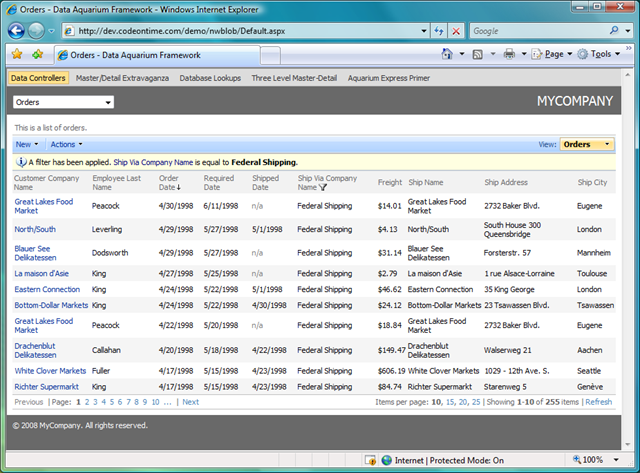Screen dimensions: 640x473
Task: Click the Add to Favorites icon
Action: coord(38,54)
